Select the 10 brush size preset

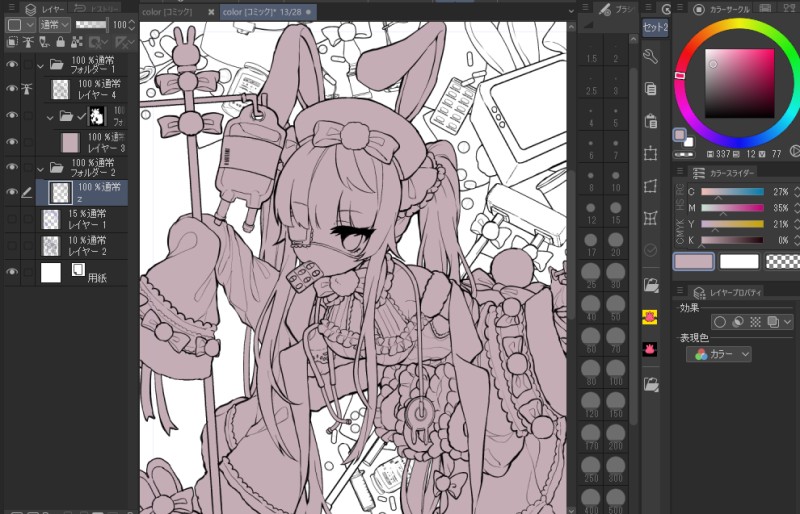coord(616,181)
